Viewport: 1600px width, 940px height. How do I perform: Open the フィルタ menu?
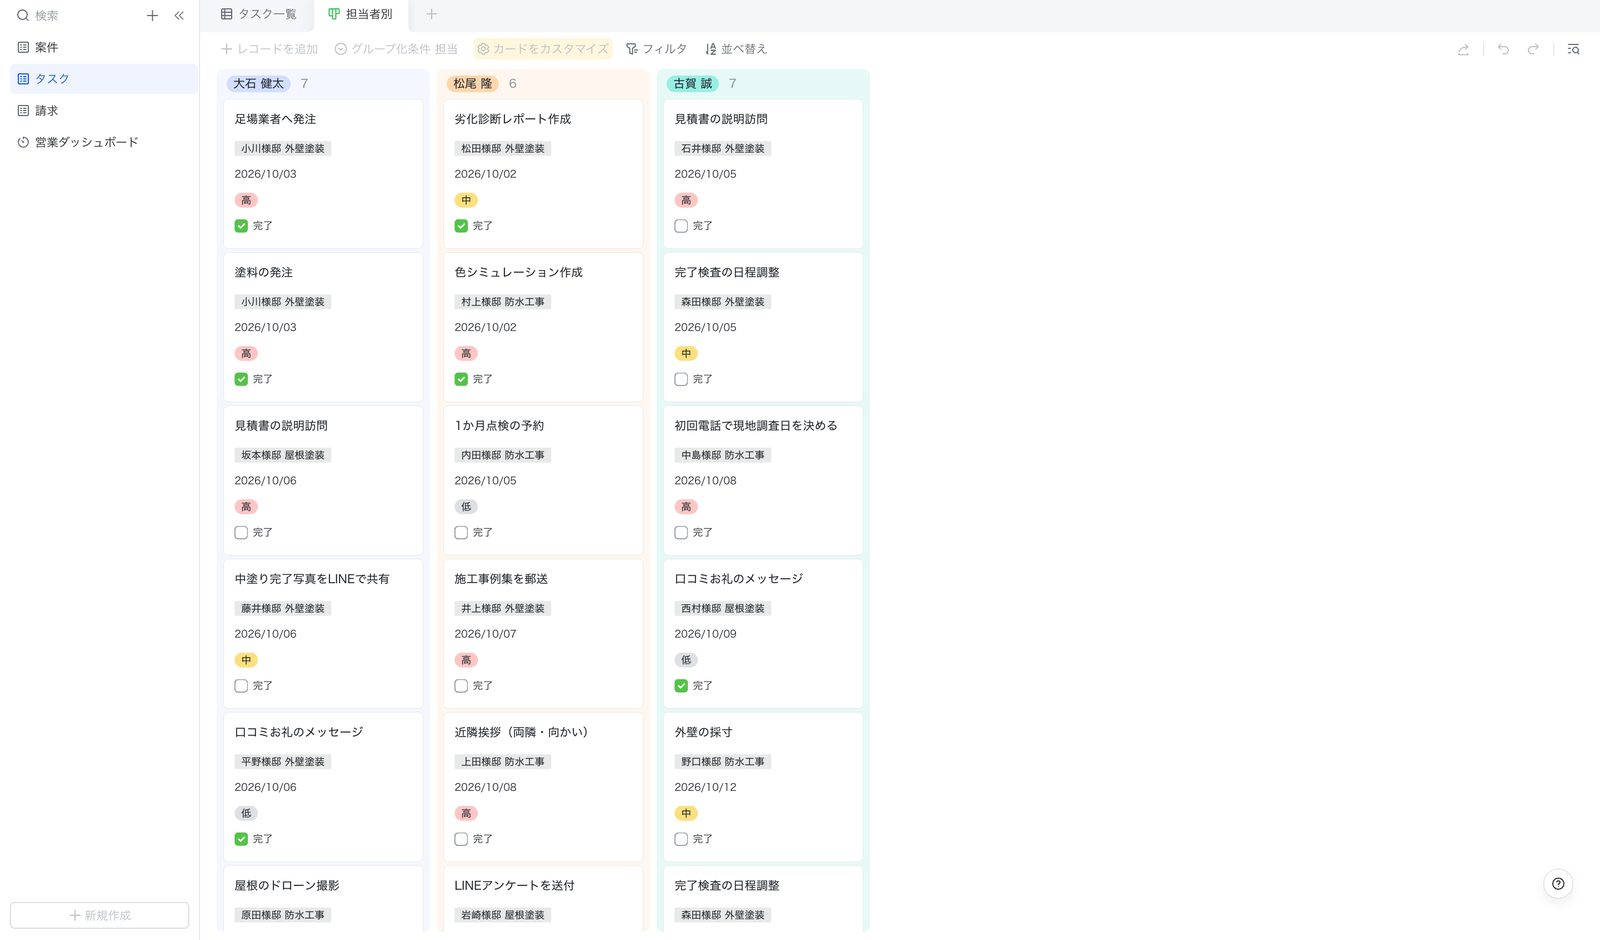tap(656, 49)
